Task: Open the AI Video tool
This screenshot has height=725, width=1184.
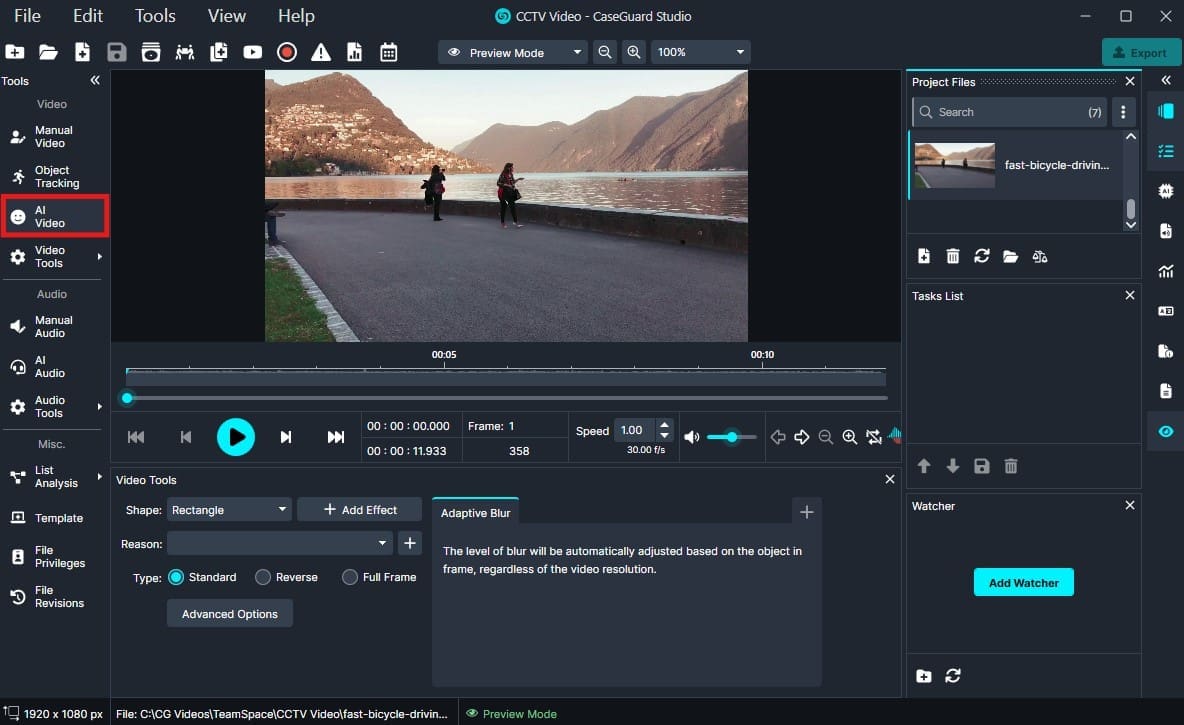Action: [x=46, y=215]
